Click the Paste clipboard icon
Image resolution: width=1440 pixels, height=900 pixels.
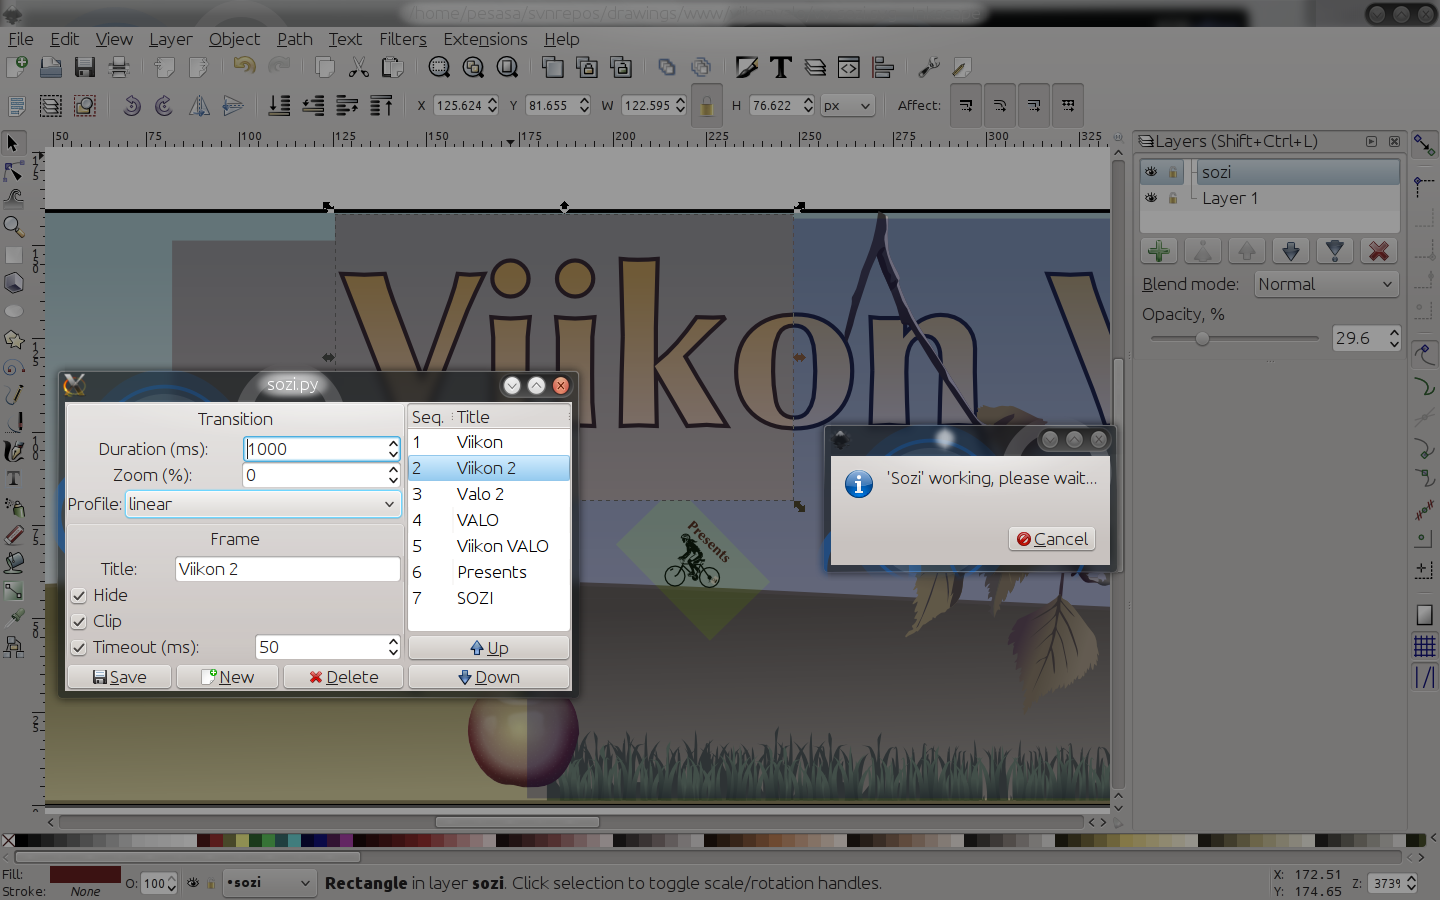click(392, 67)
